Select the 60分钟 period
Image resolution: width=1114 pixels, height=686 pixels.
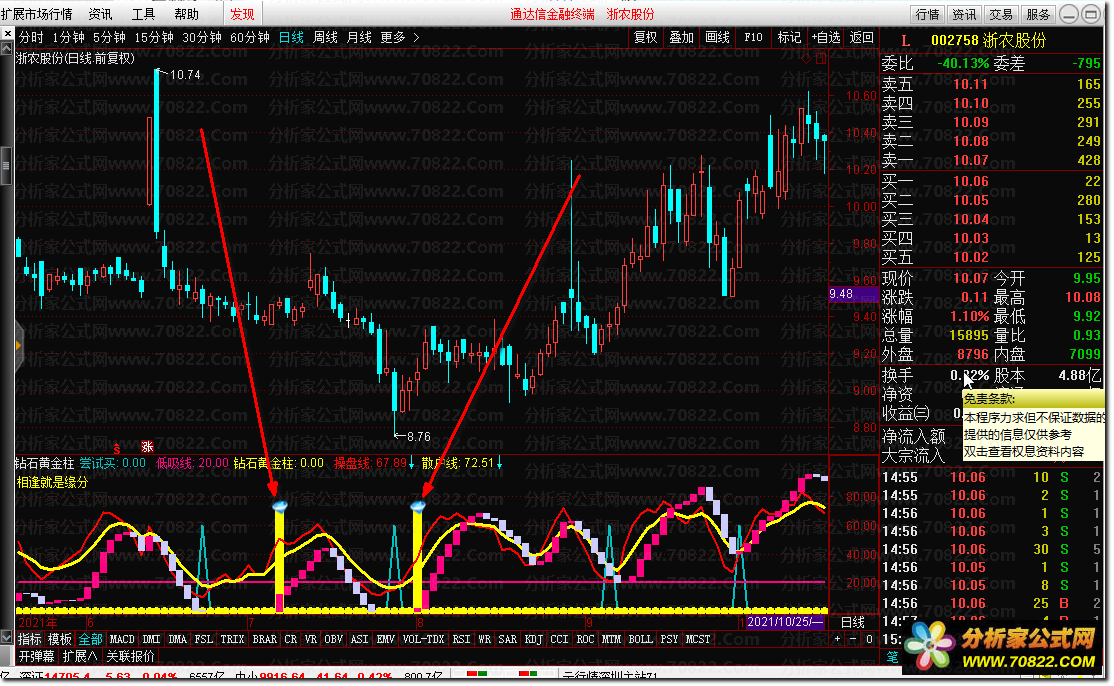point(250,38)
